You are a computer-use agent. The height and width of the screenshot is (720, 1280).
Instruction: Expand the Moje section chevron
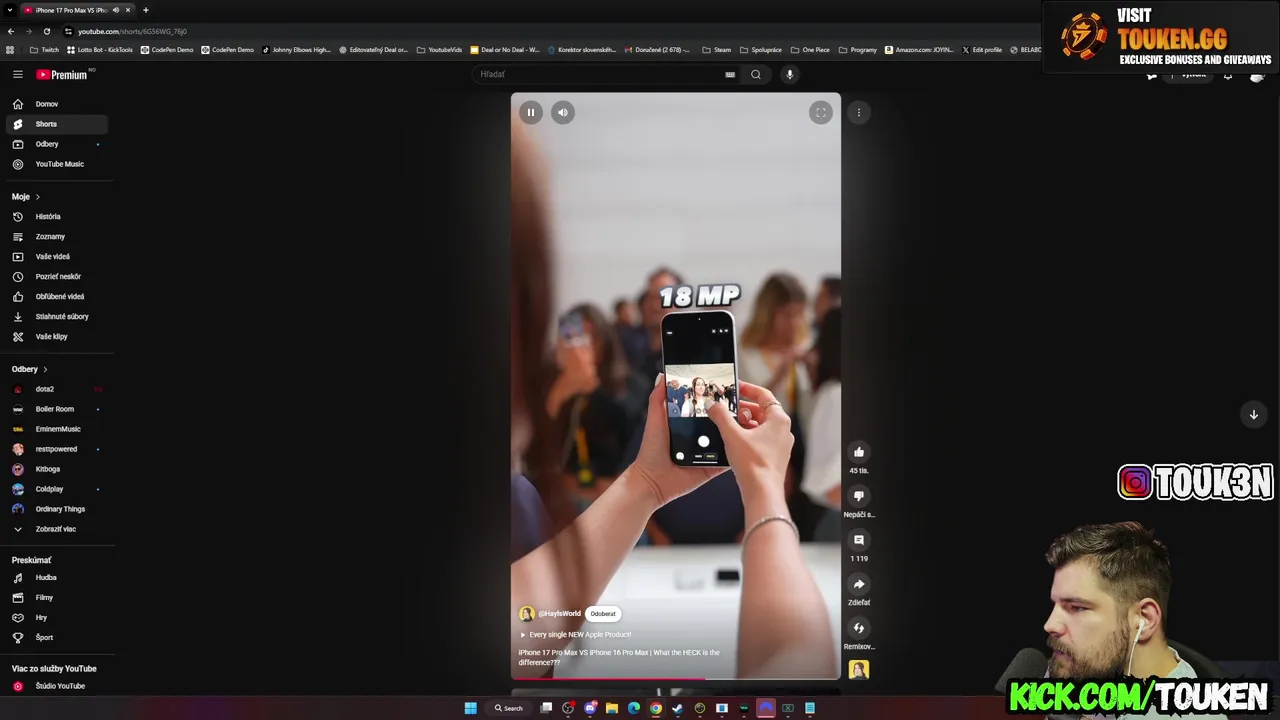(37, 197)
